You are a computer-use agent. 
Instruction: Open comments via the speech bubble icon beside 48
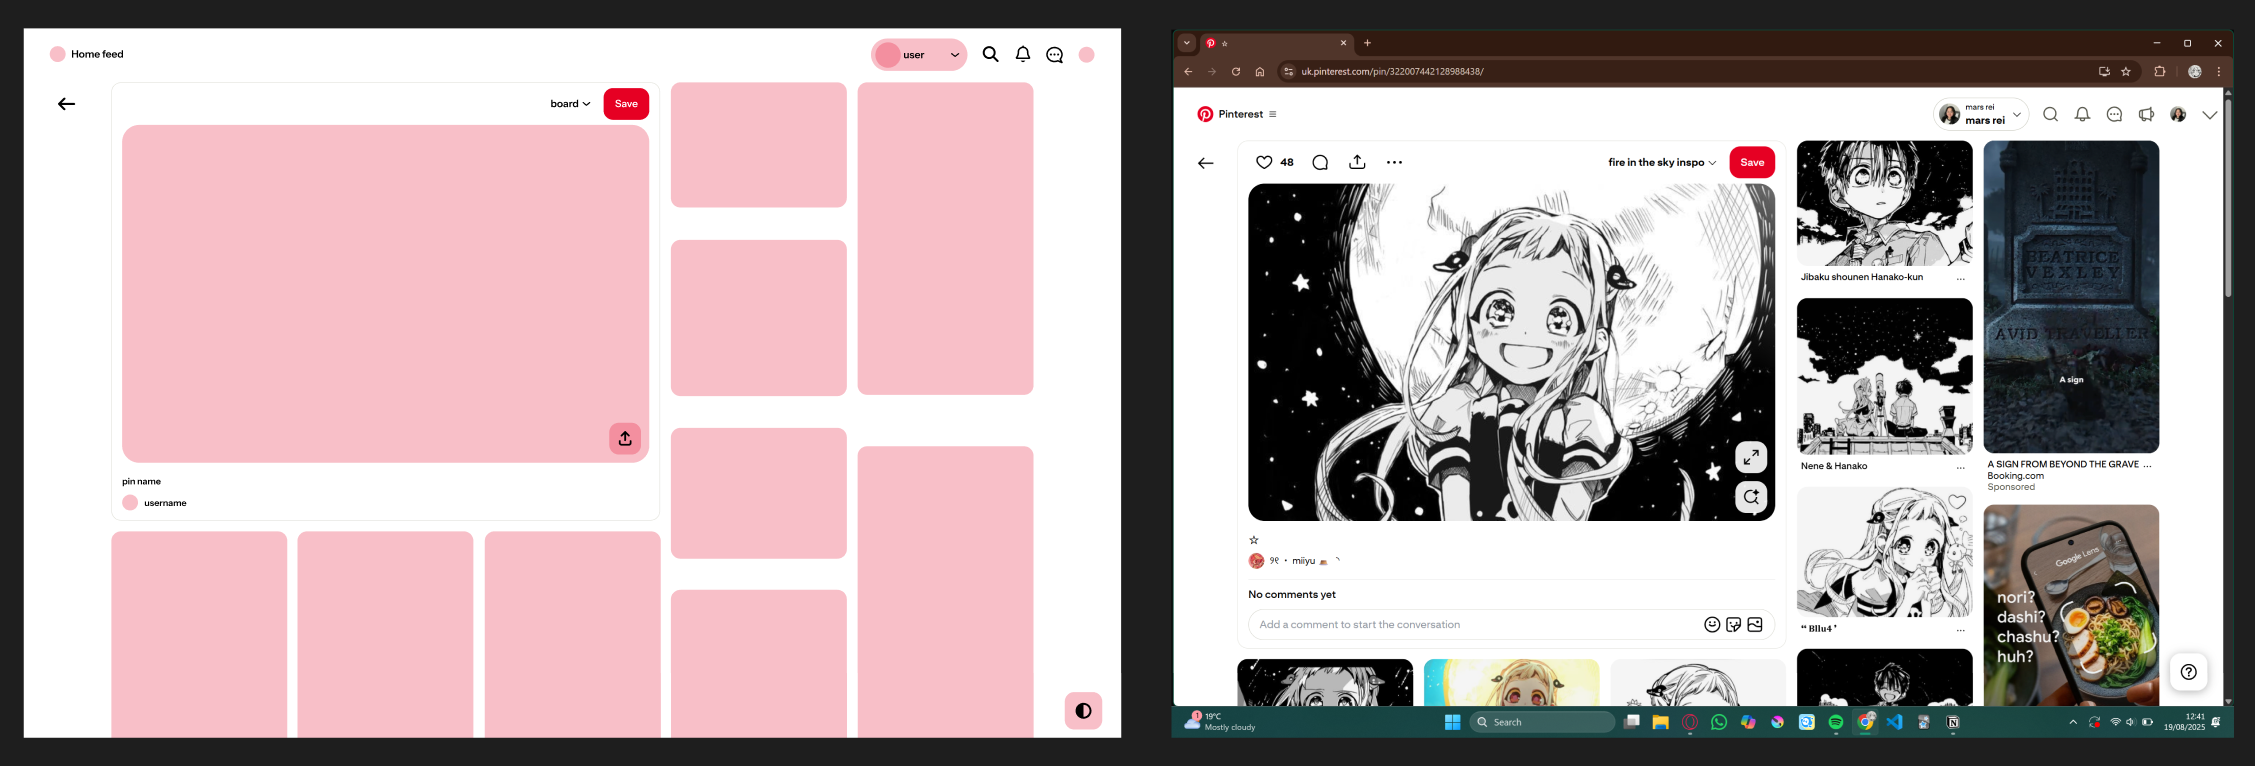point(1320,162)
